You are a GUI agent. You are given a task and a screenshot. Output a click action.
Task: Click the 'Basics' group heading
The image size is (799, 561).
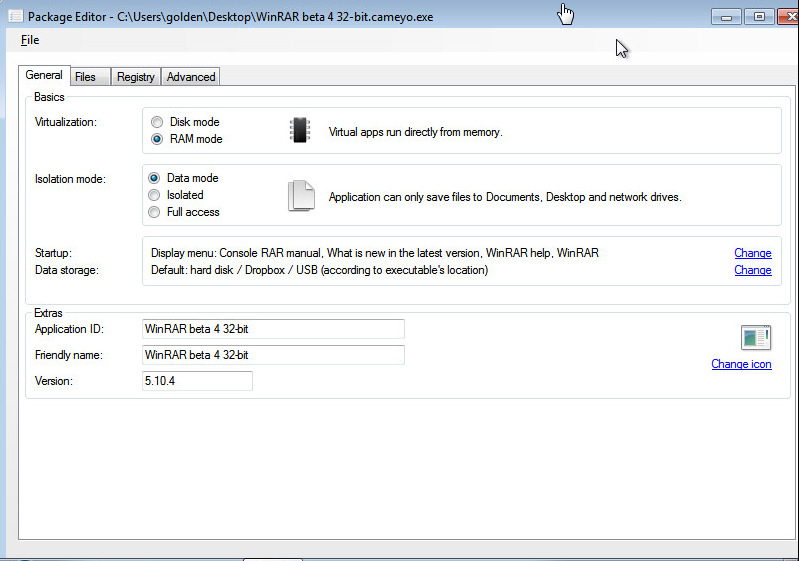tap(49, 97)
